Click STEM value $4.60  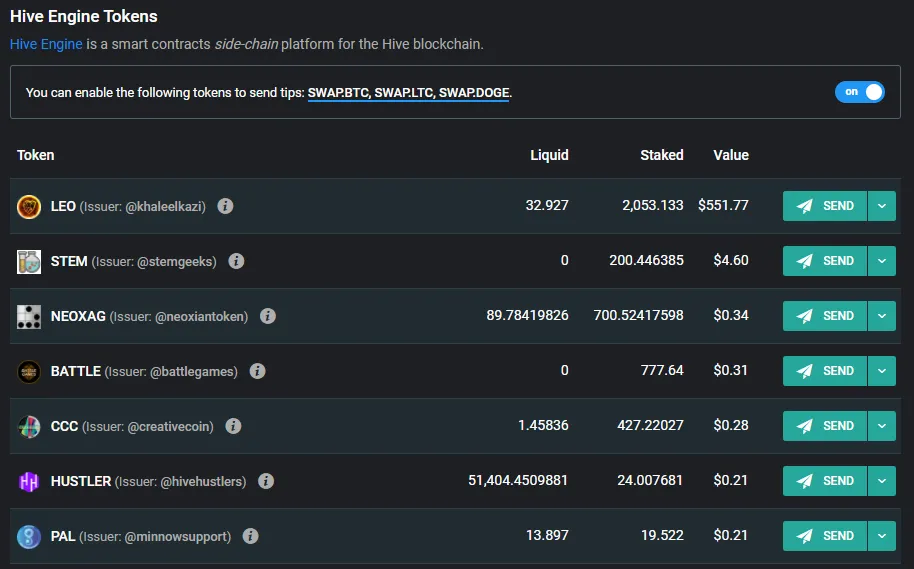tap(731, 260)
